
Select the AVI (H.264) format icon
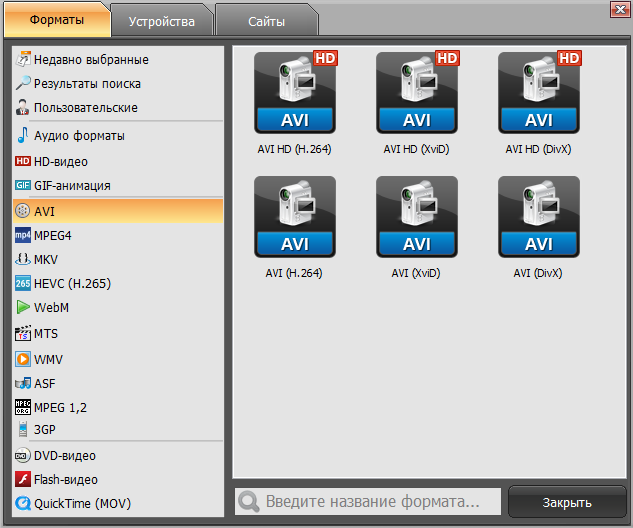295,217
